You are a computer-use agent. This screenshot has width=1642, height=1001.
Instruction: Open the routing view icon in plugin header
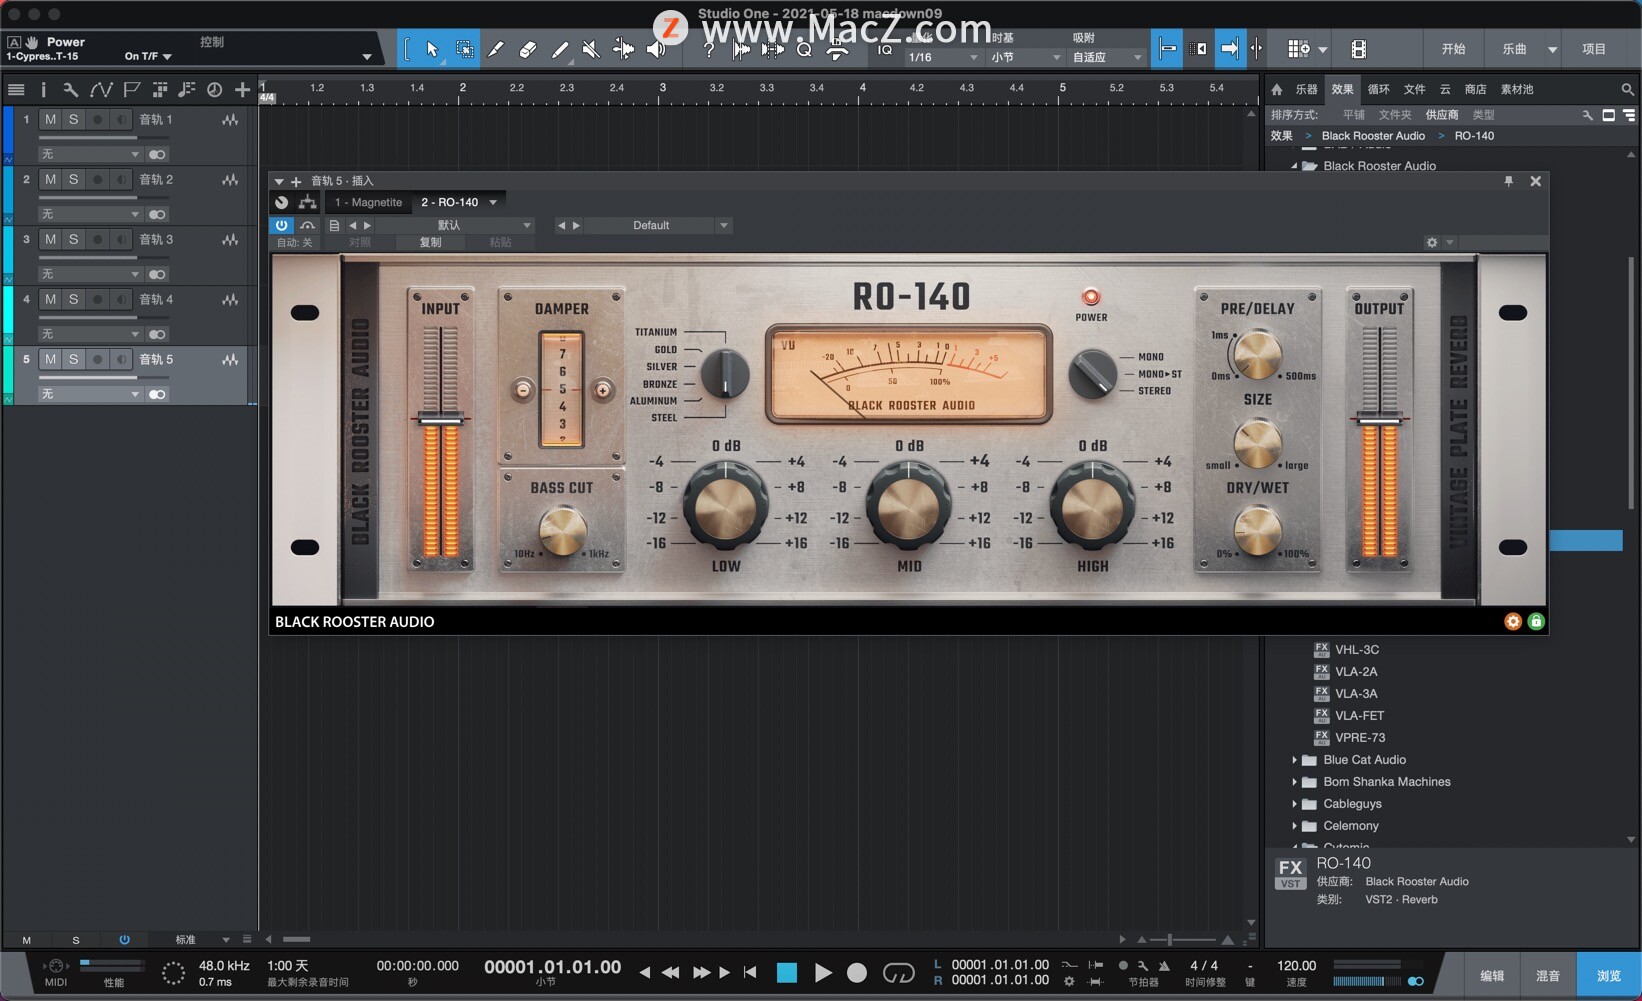point(307,202)
